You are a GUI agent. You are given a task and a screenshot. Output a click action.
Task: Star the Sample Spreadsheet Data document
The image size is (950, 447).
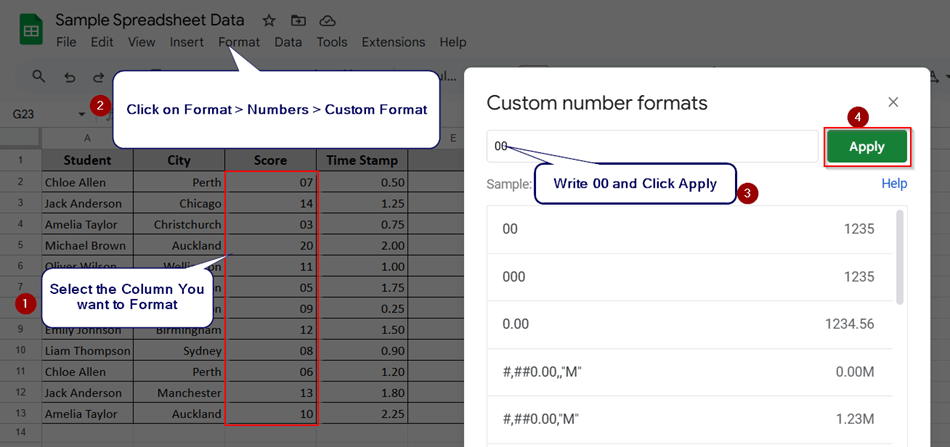(x=269, y=21)
